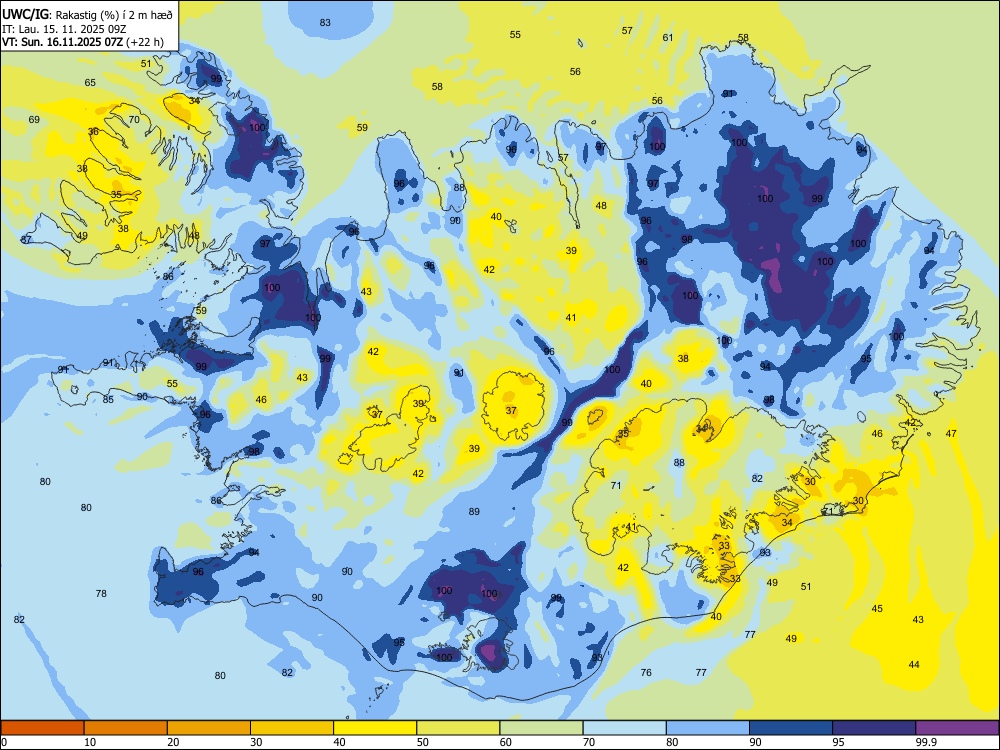The height and width of the screenshot is (750, 1000).
Task: Click the humidity value '69' on the map
Action: coord(34,119)
